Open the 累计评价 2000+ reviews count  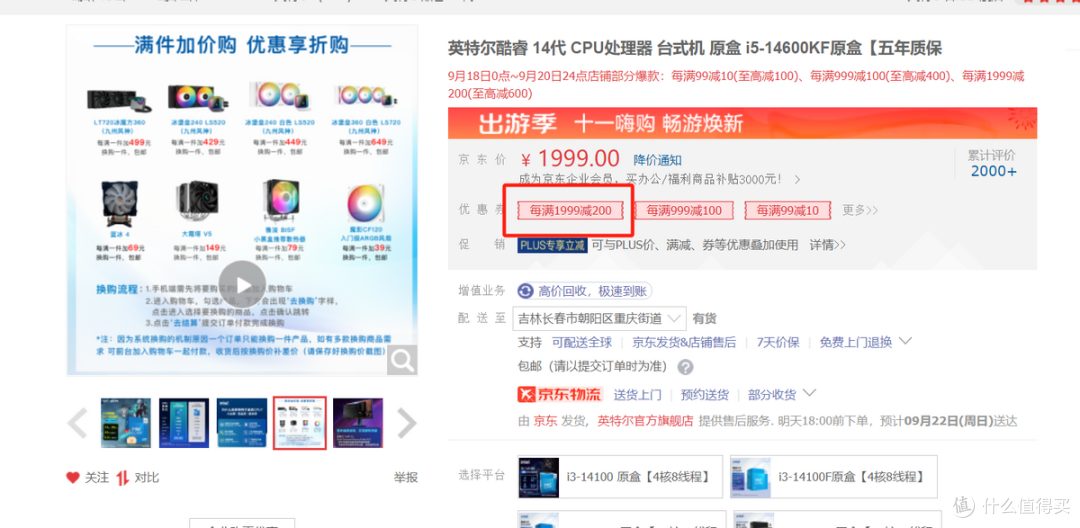(993, 164)
